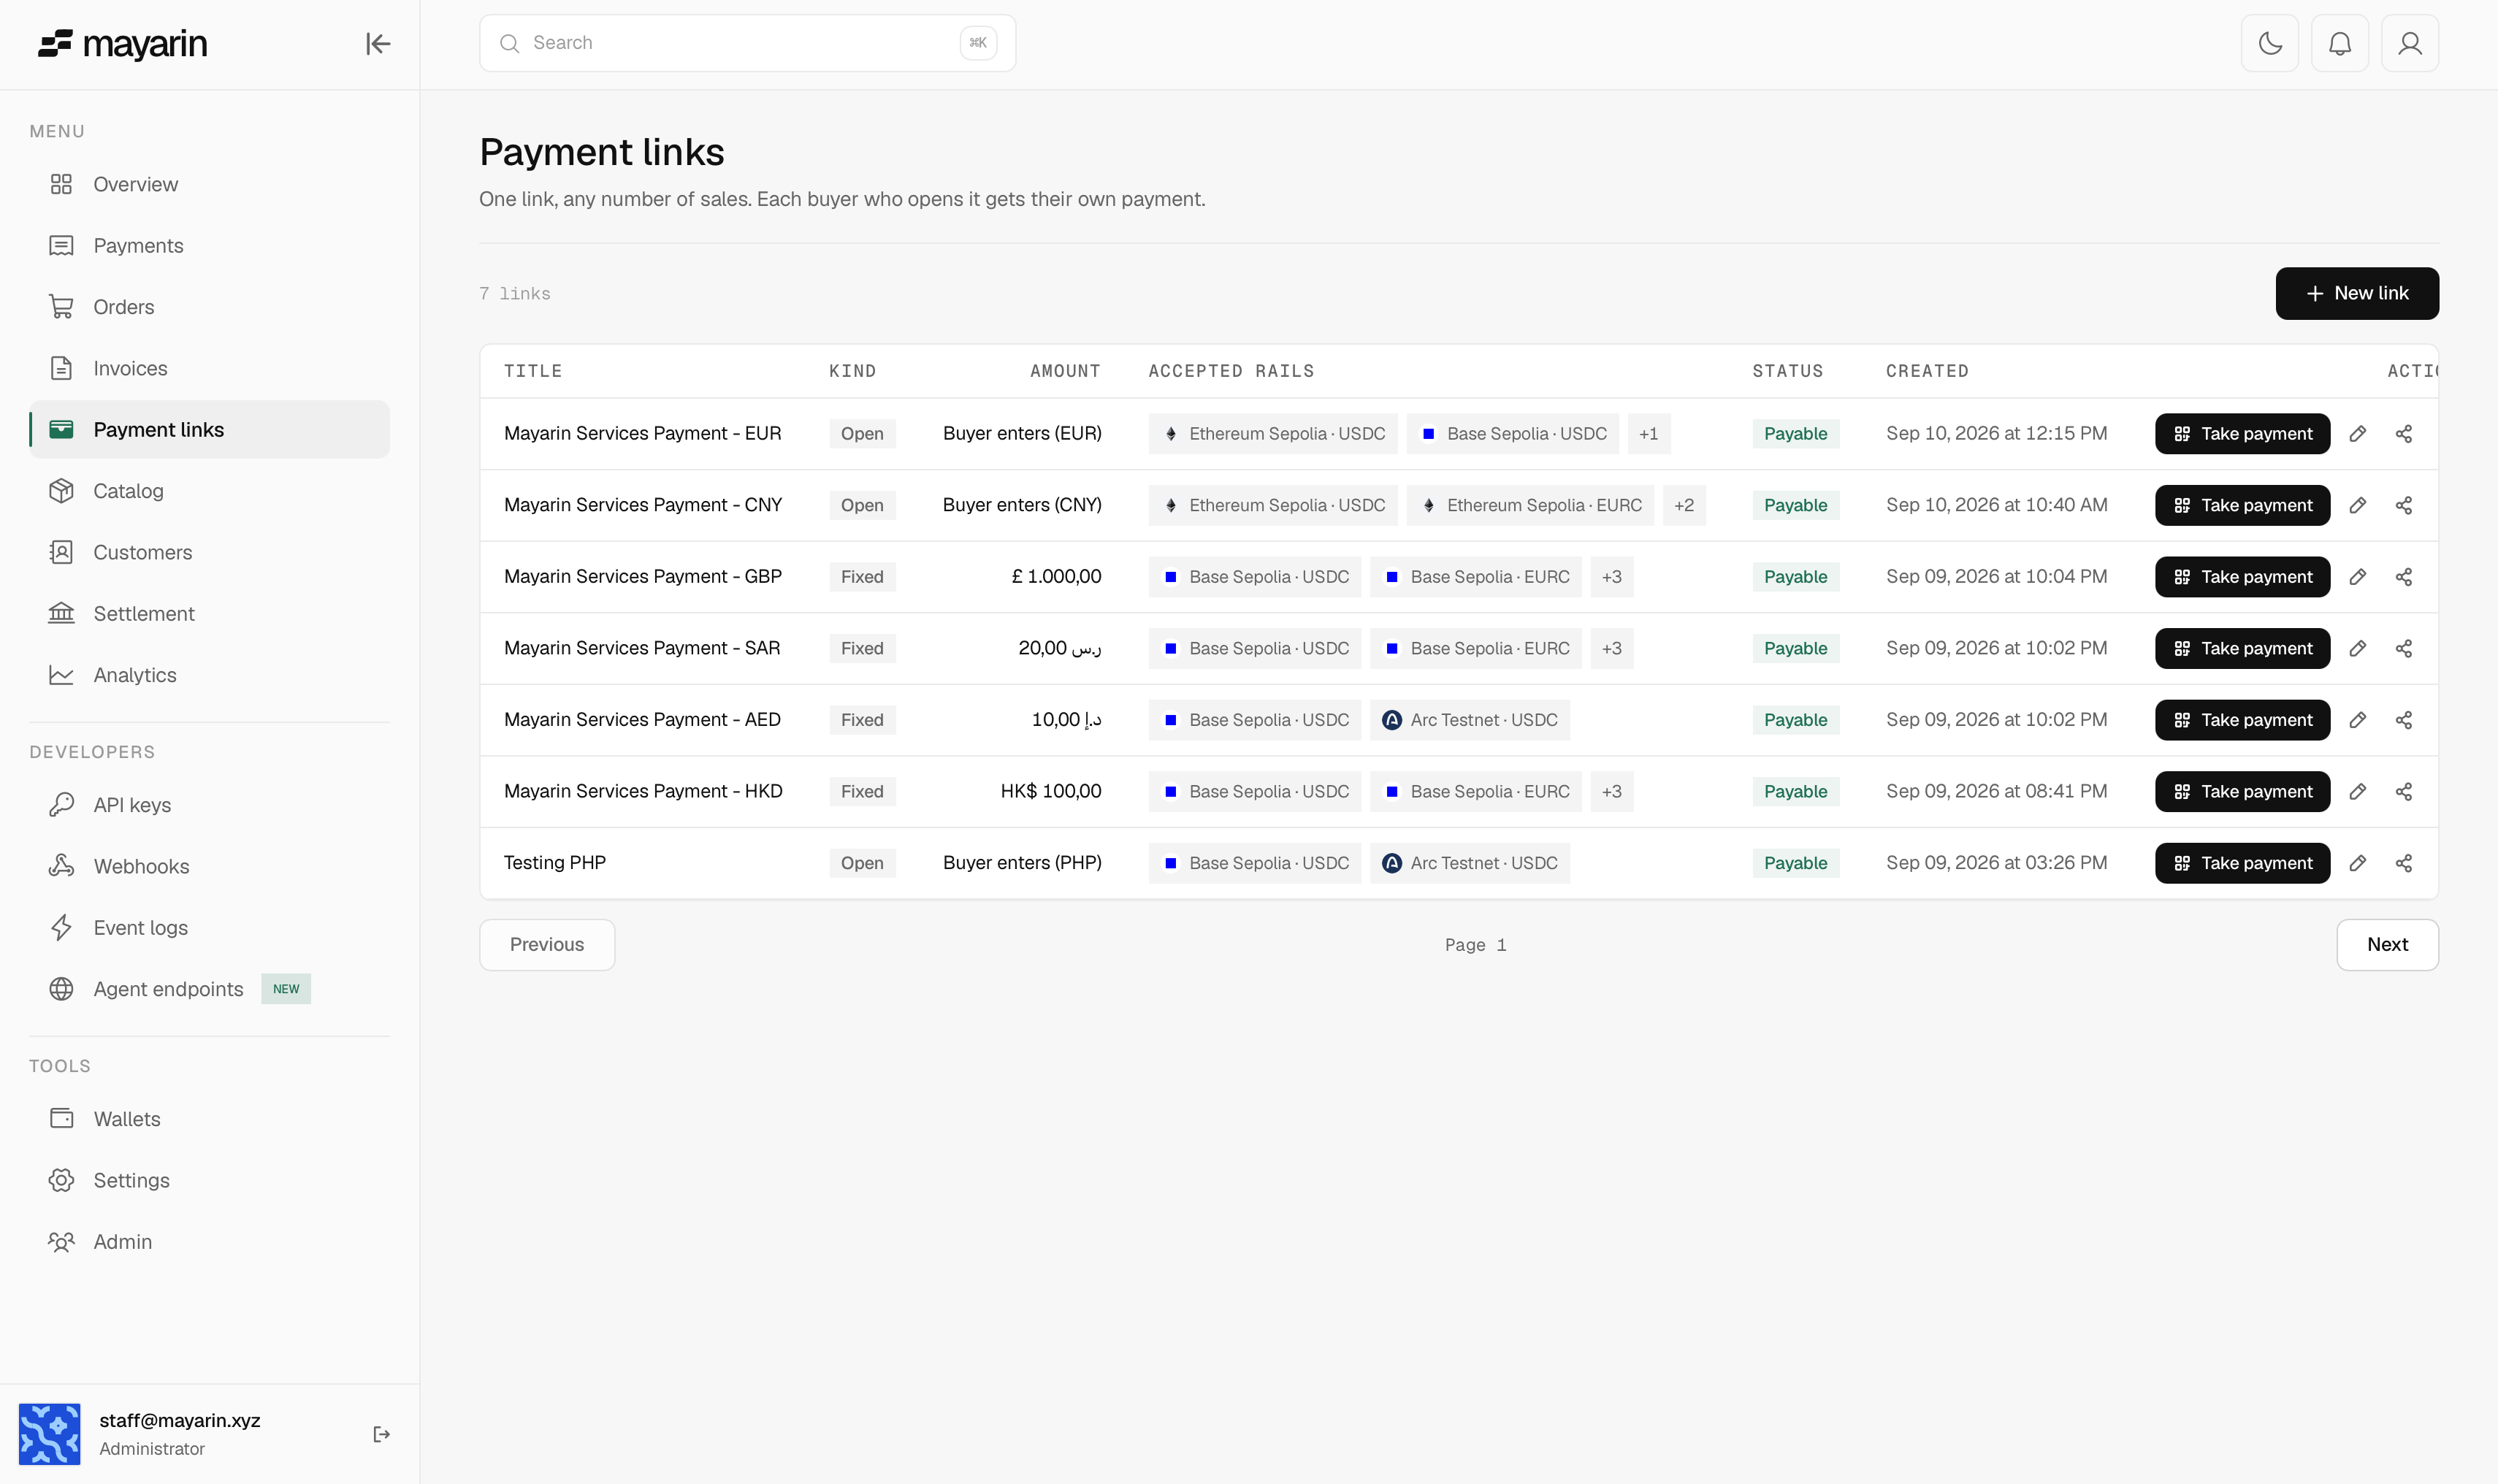Click Payable status on Testing PHP row

coord(1796,863)
